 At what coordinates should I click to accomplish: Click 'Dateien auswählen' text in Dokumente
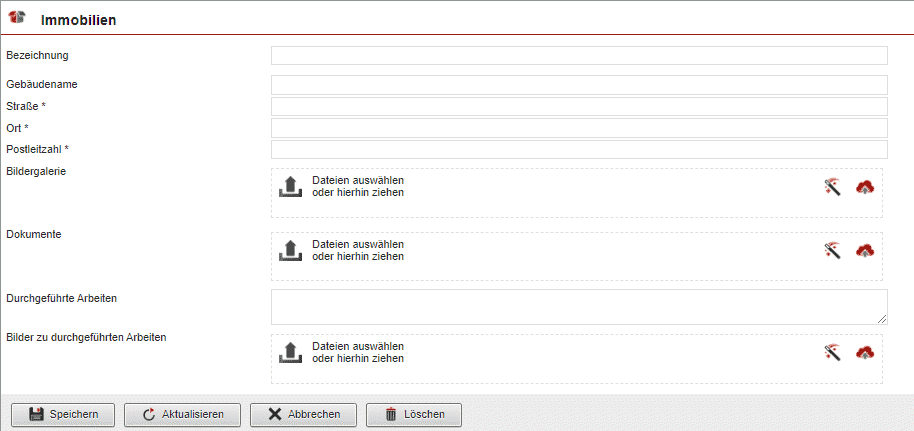click(x=358, y=244)
